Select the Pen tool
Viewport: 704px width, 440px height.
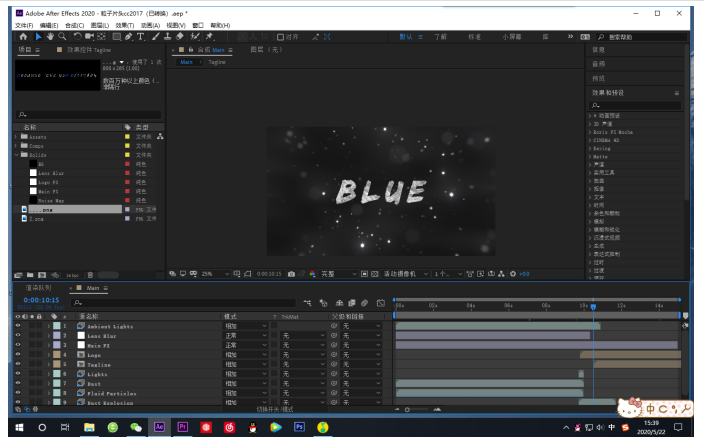pos(129,37)
